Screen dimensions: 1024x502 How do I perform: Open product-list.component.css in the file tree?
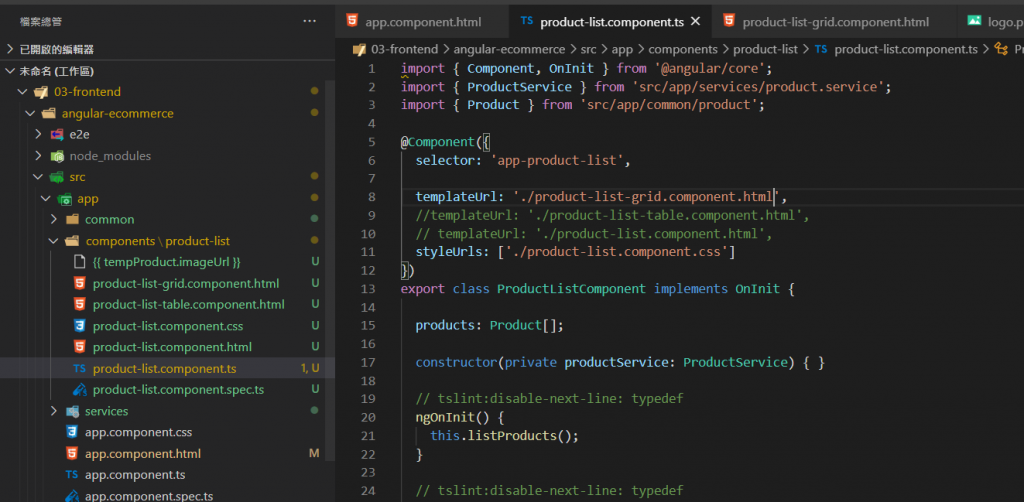coord(167,326)
